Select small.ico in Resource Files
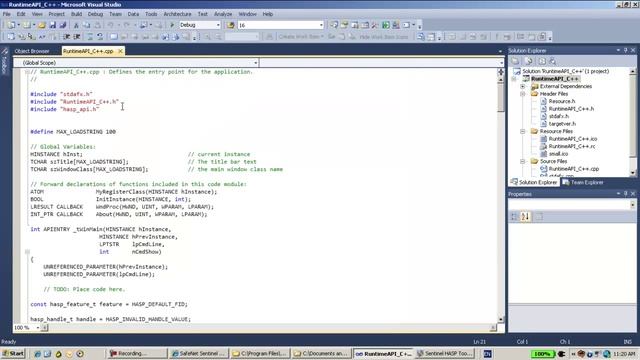Viewport: 640px width, 360px height. tap(558, 154)
